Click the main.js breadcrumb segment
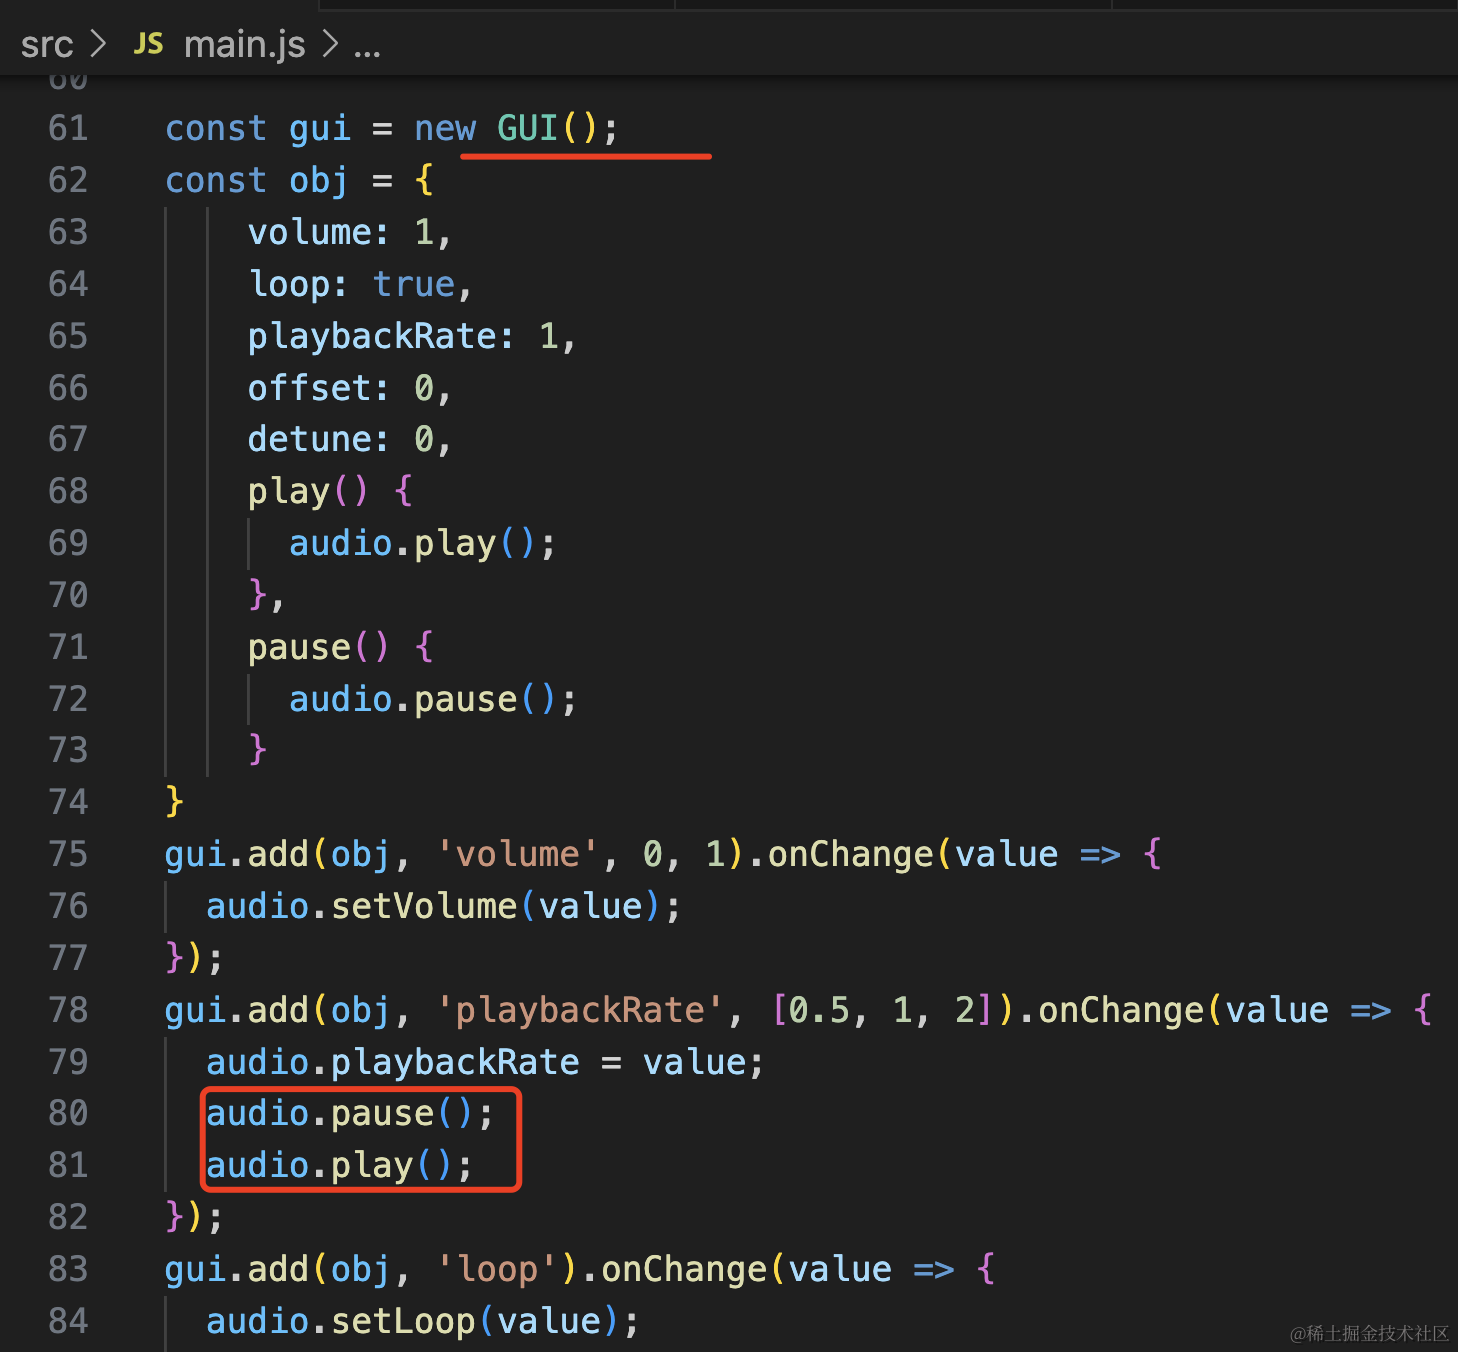This screenshot has height=1352, width=1458. pos(245,45)
